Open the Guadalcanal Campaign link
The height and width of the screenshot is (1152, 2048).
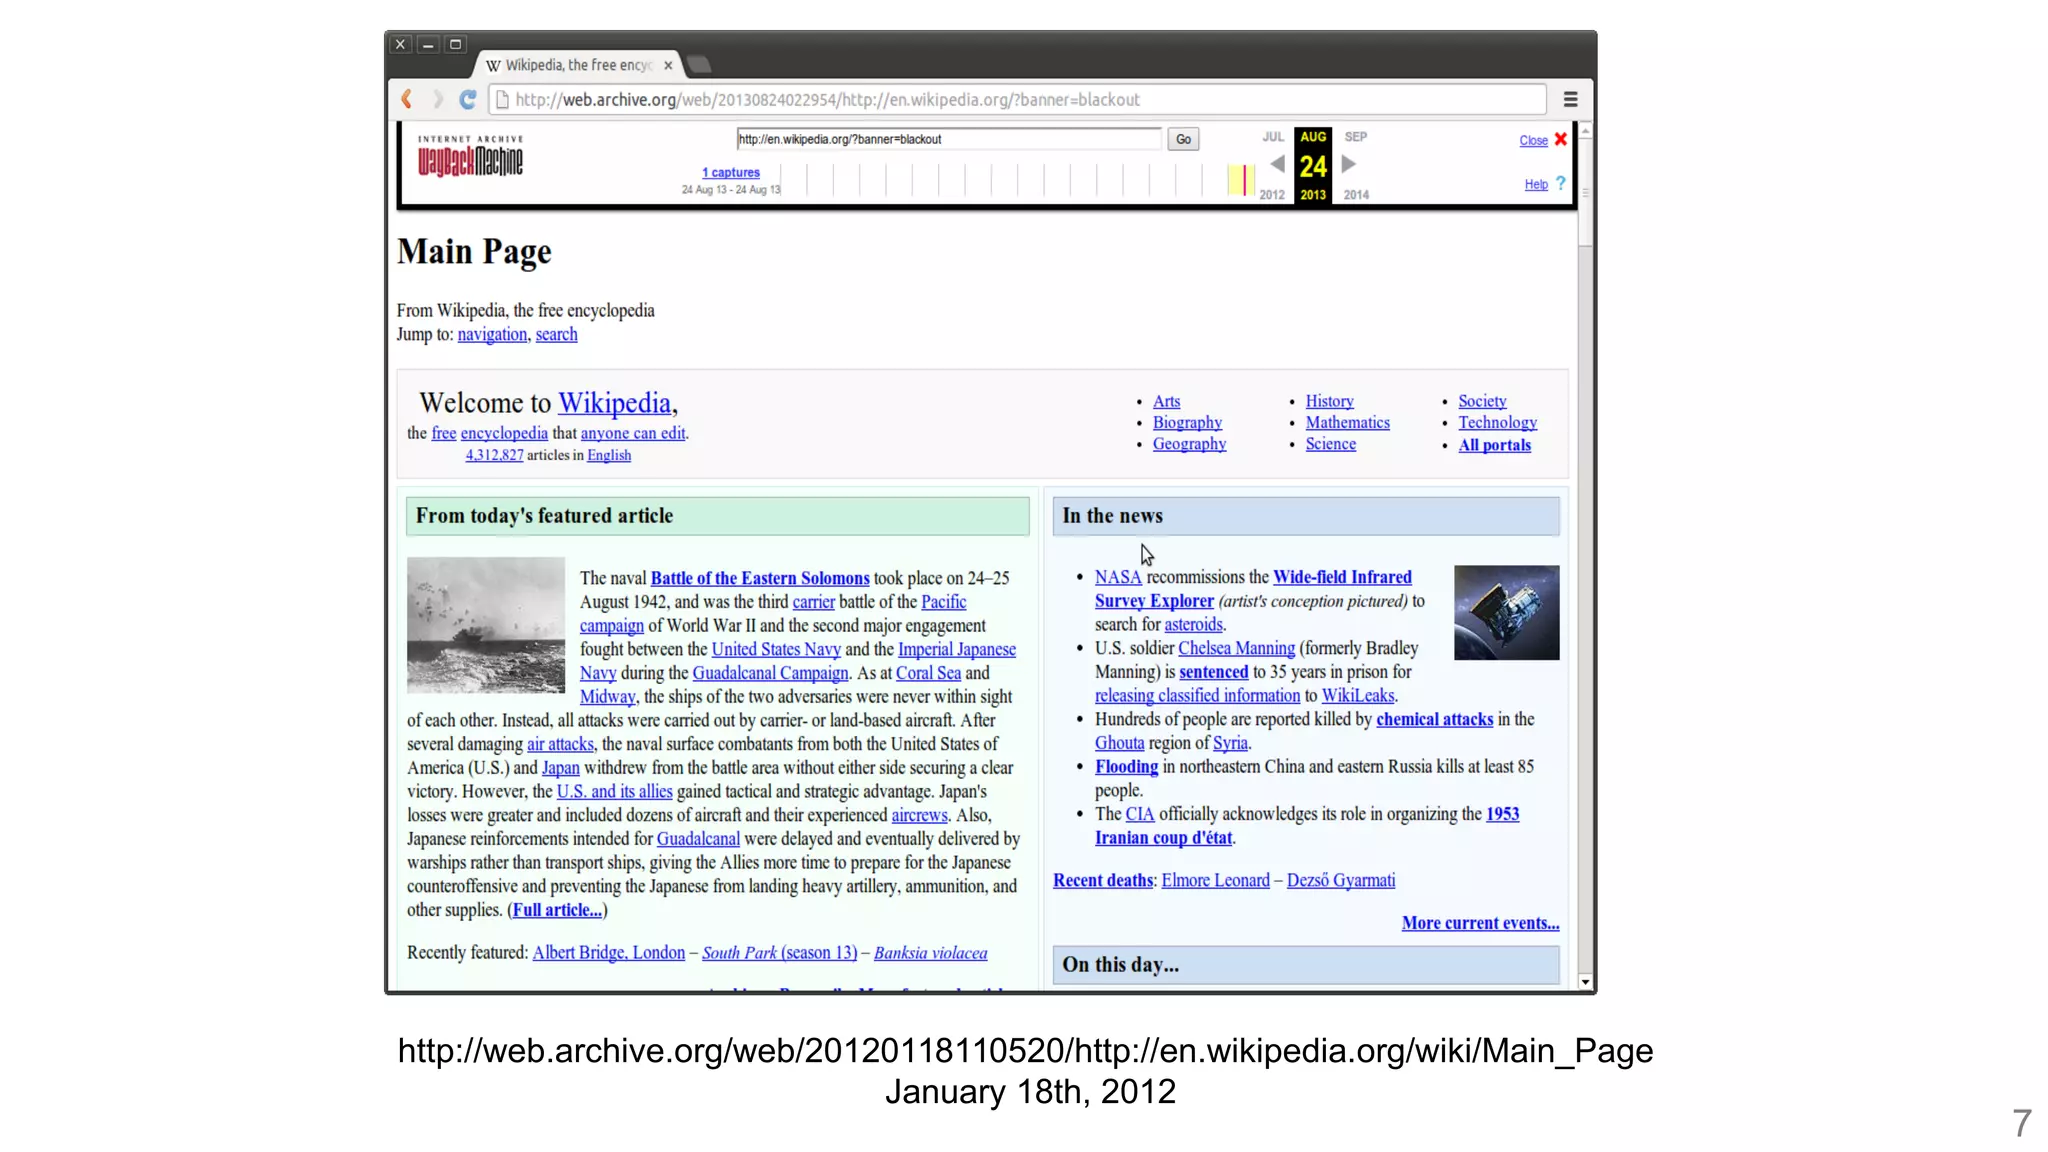pyautogui.click(x=770, y=673)
